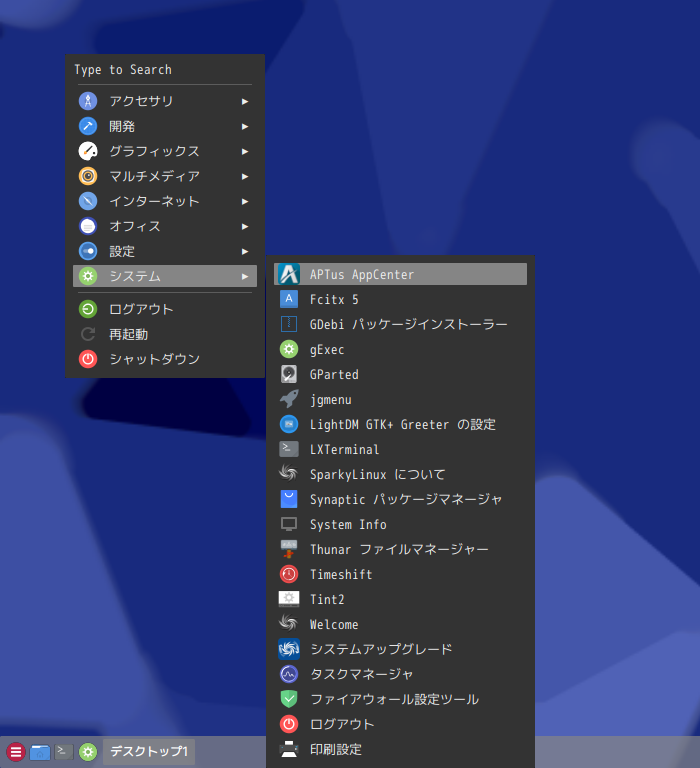Screen dimensions: 700x768
Task: Click the Tint2 icon
Action: click(289, 599)
